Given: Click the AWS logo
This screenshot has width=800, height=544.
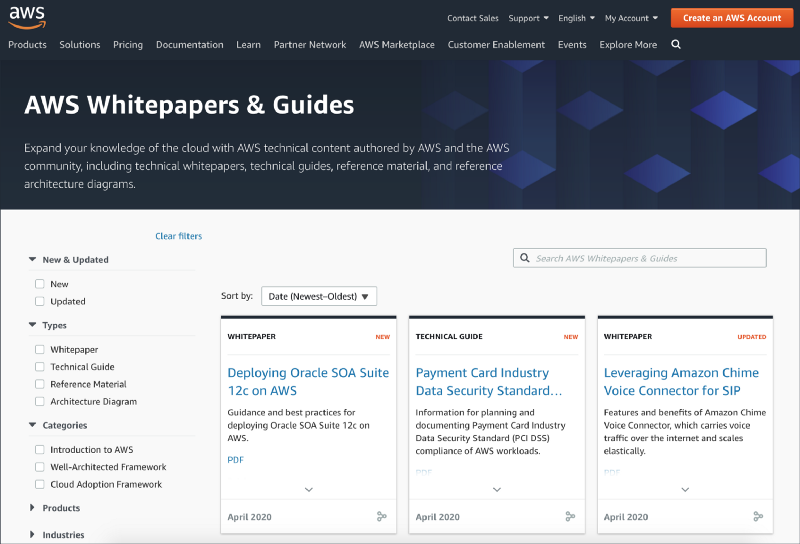Looking at the screenshot, I should [28, 18].
